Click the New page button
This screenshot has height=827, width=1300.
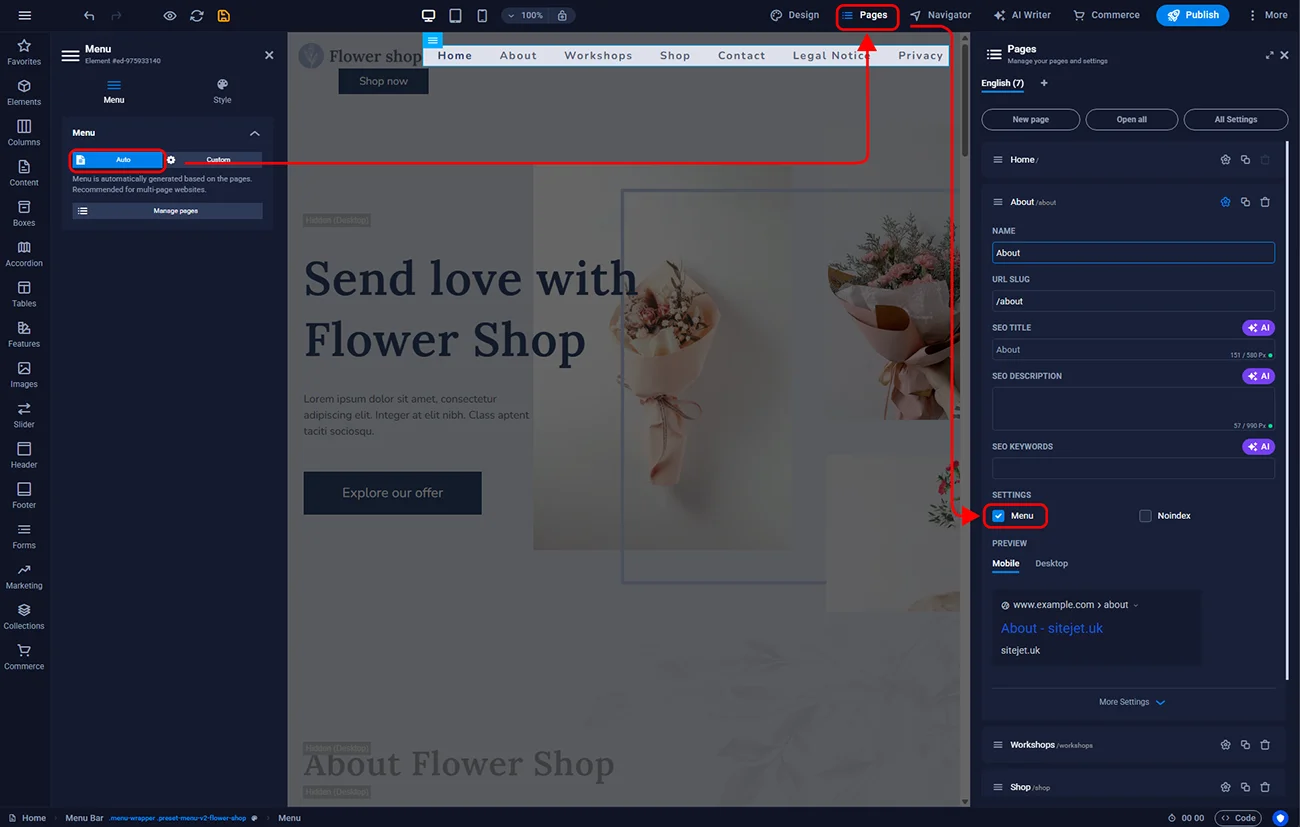click(x=1030, y=119)
